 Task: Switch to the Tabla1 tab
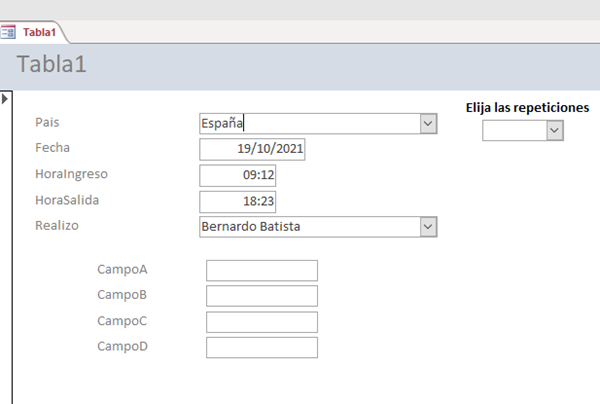[40, 32]
